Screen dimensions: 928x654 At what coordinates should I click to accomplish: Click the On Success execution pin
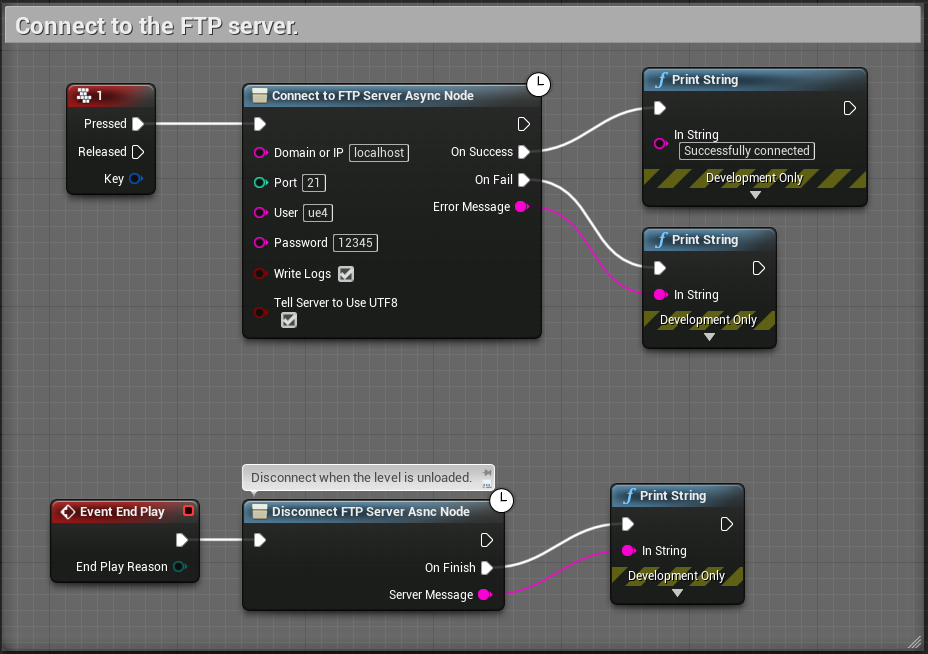pyautogui.click(x=523, y=152)
